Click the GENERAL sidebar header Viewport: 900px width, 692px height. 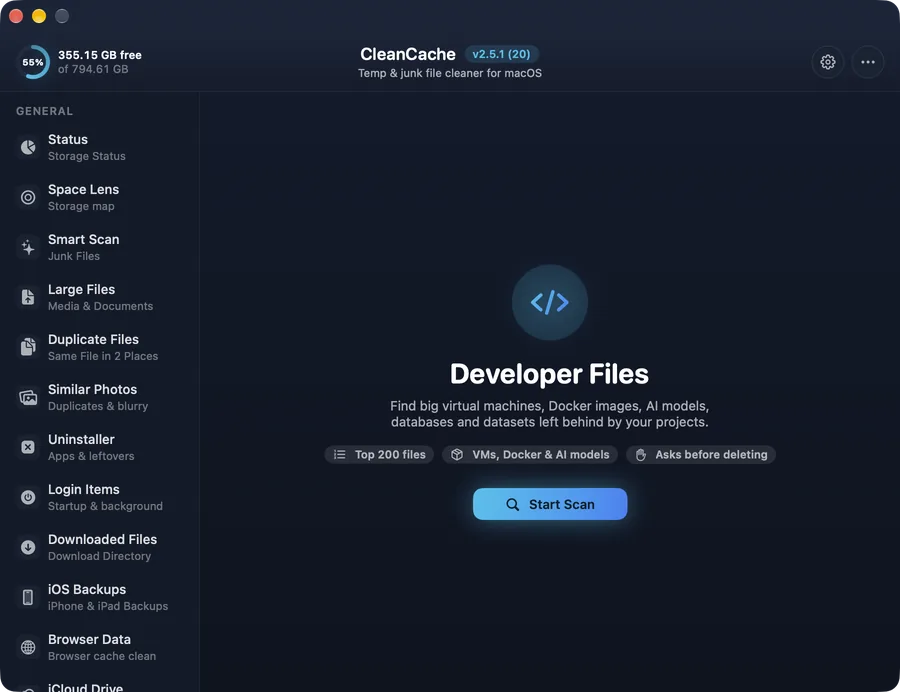(44, 111)
